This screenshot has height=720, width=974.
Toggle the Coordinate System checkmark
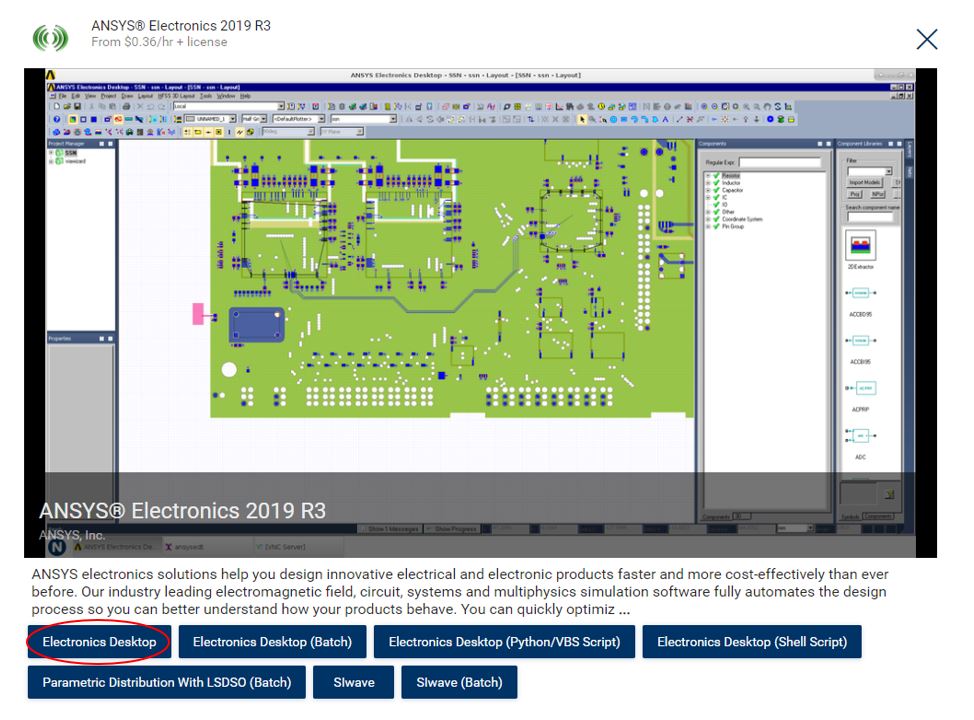click(x=716, y=219)
